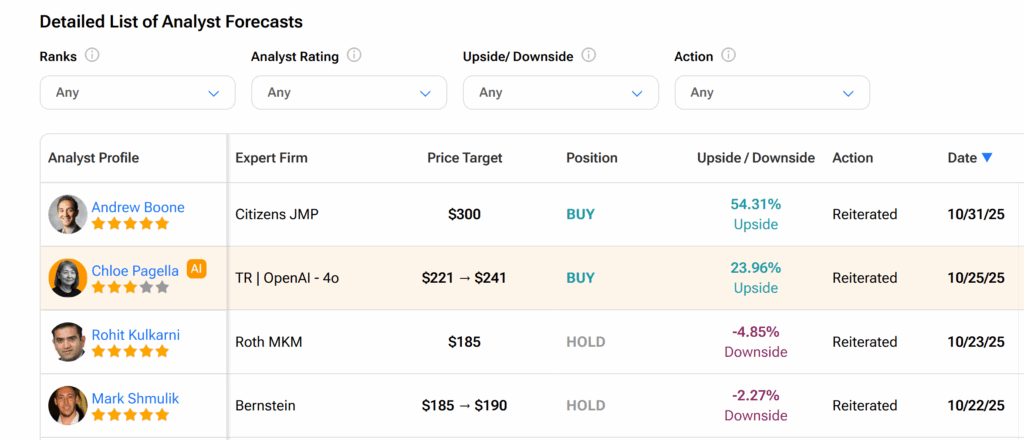Image resolution: width=1024 pixels, height=440 pixels.
Task: Open Andrew Boone's analyst profile link
Action: pyautogui.click(x=138, y=207)
